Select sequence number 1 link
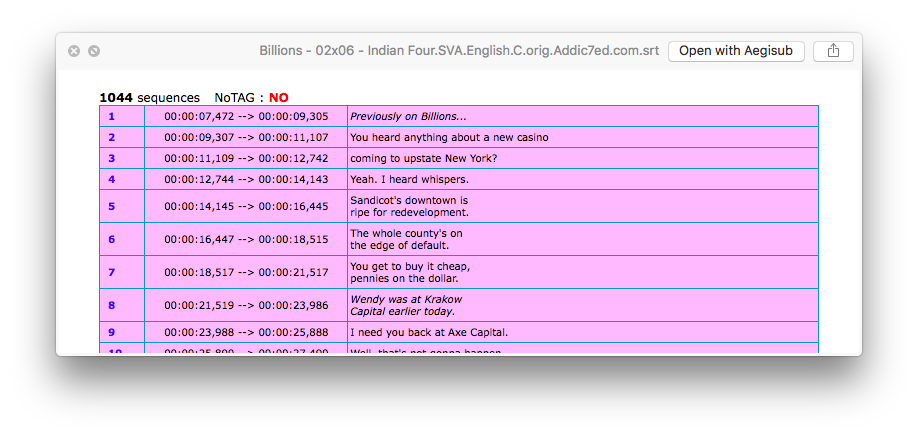The width and height of the screenshot is (918, 436). pos(111,116)
